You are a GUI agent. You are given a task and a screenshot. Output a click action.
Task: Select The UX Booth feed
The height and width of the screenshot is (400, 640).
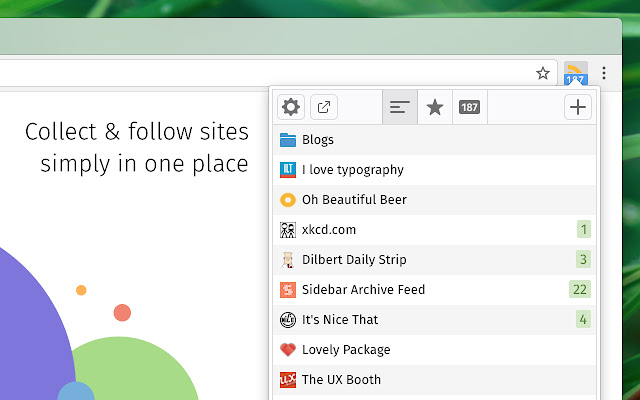[341, 380]
